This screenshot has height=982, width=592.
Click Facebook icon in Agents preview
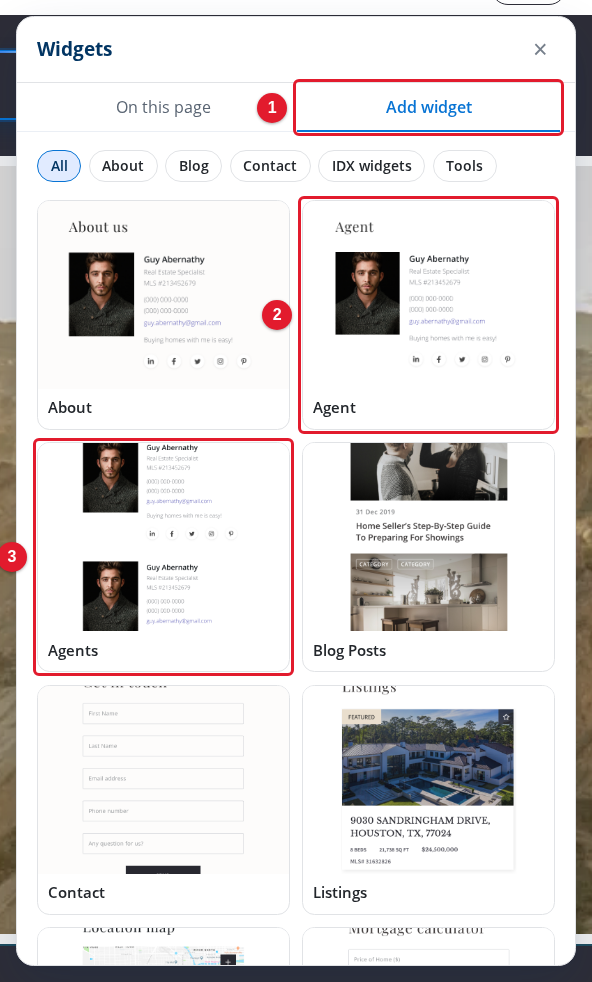coord(172,534)
